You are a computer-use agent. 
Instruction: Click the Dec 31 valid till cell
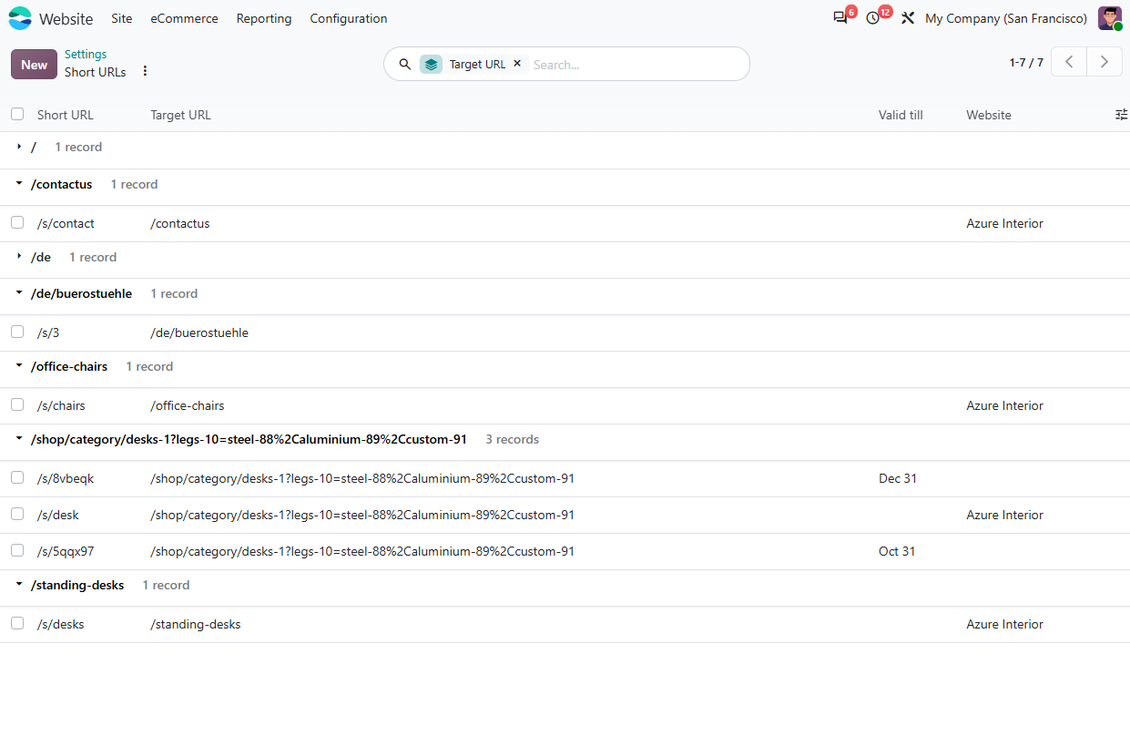click(898, 478)
